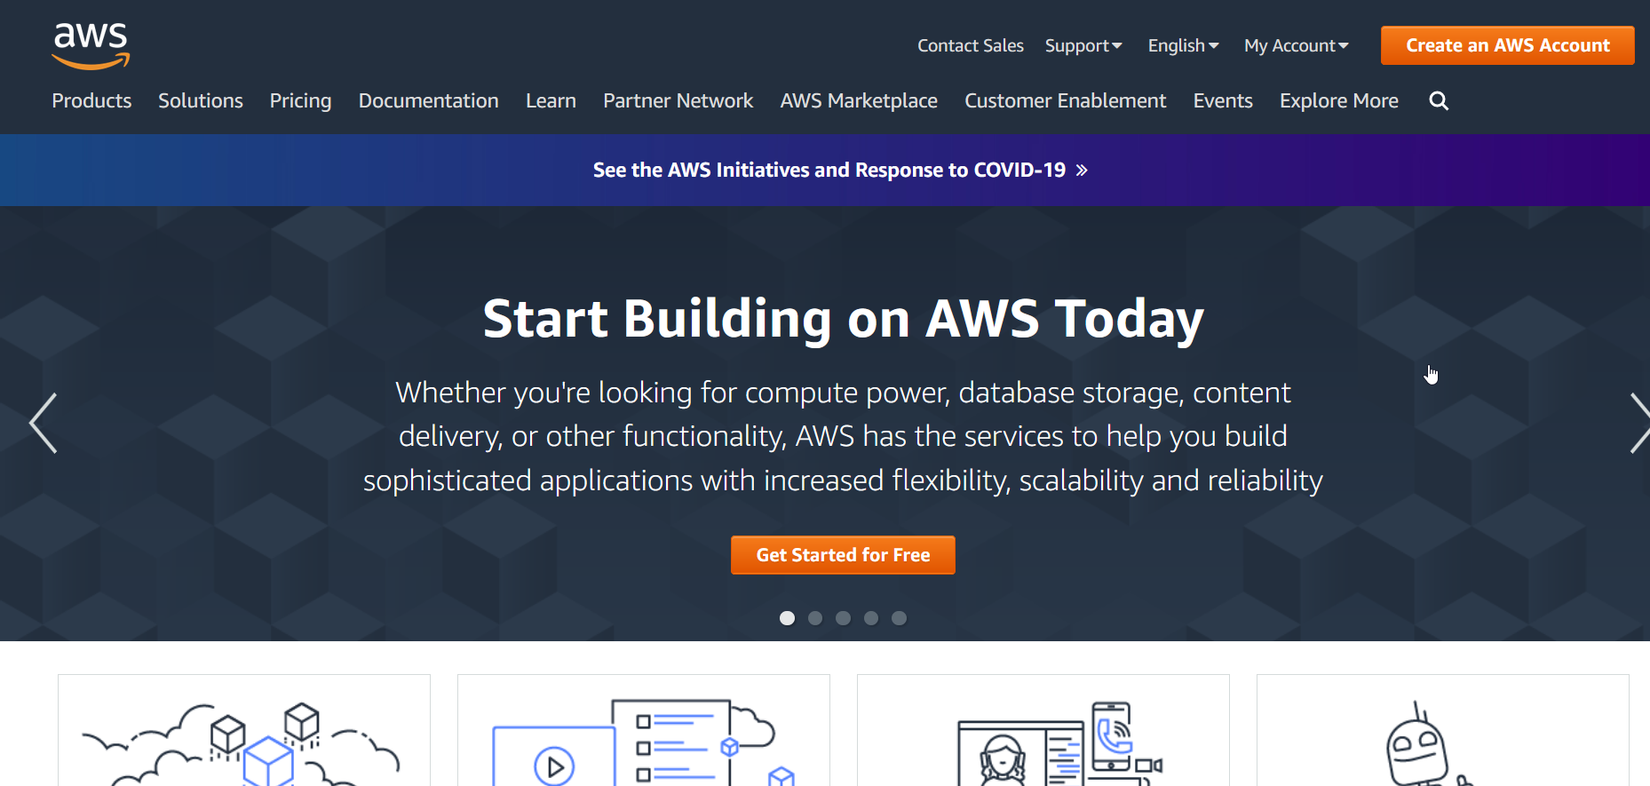Open the search magnifier in the navigation bar
Viewport: 1650px width, 786px height.
pos(1438,100)
